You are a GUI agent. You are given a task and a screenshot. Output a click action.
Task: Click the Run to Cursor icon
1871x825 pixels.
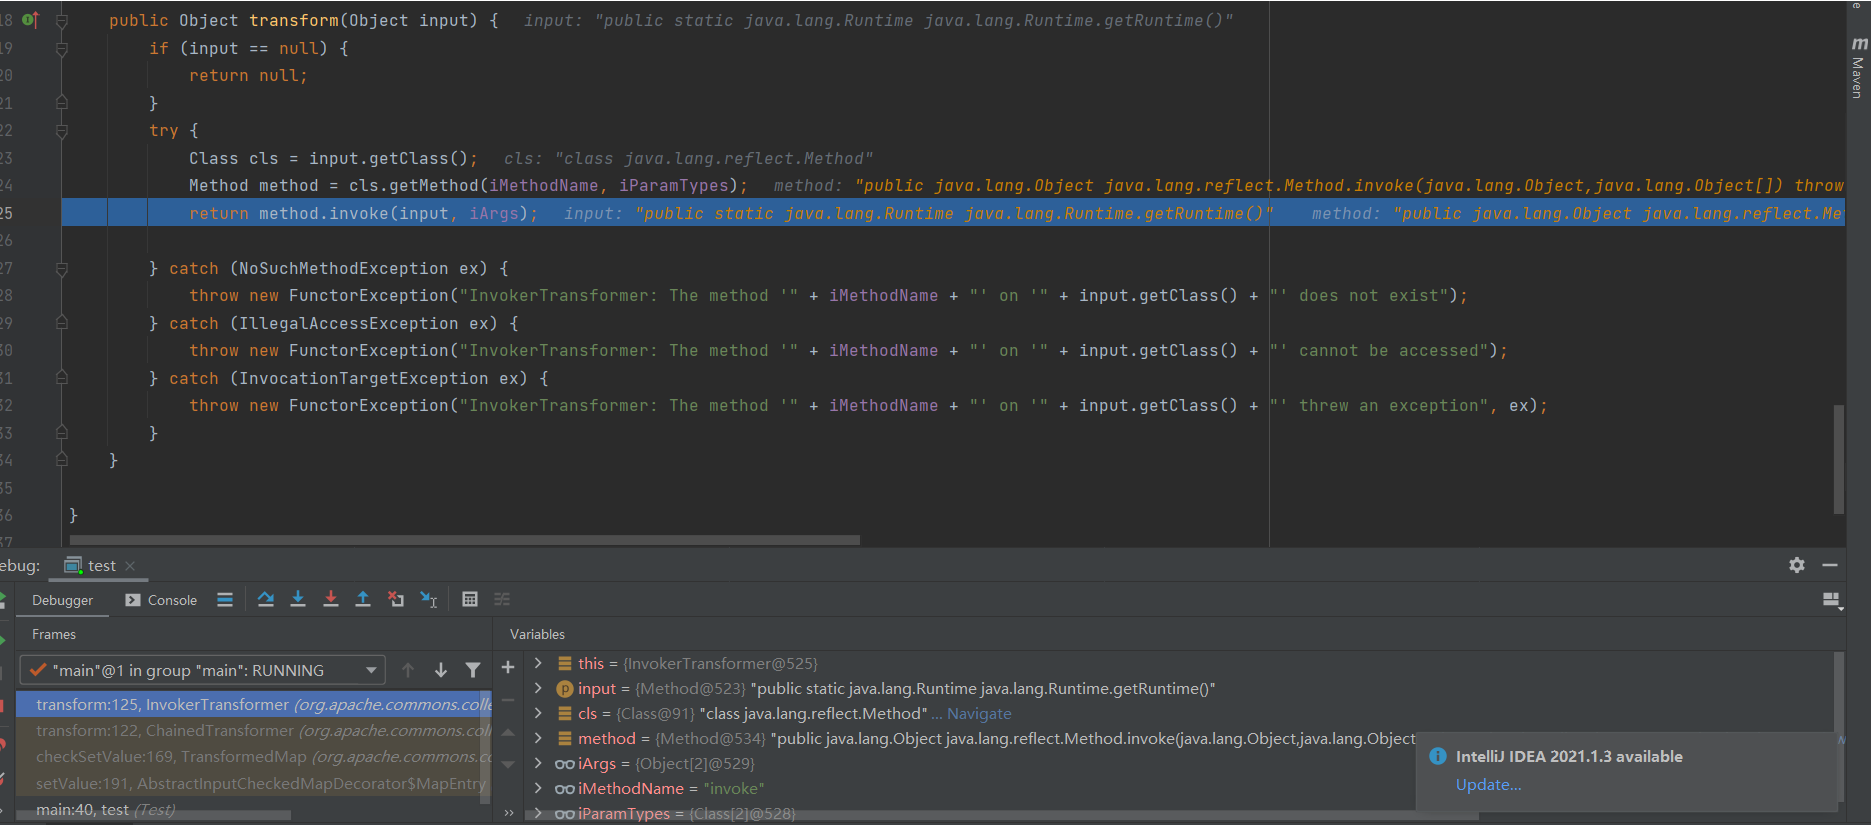click(x=429, y=599)
